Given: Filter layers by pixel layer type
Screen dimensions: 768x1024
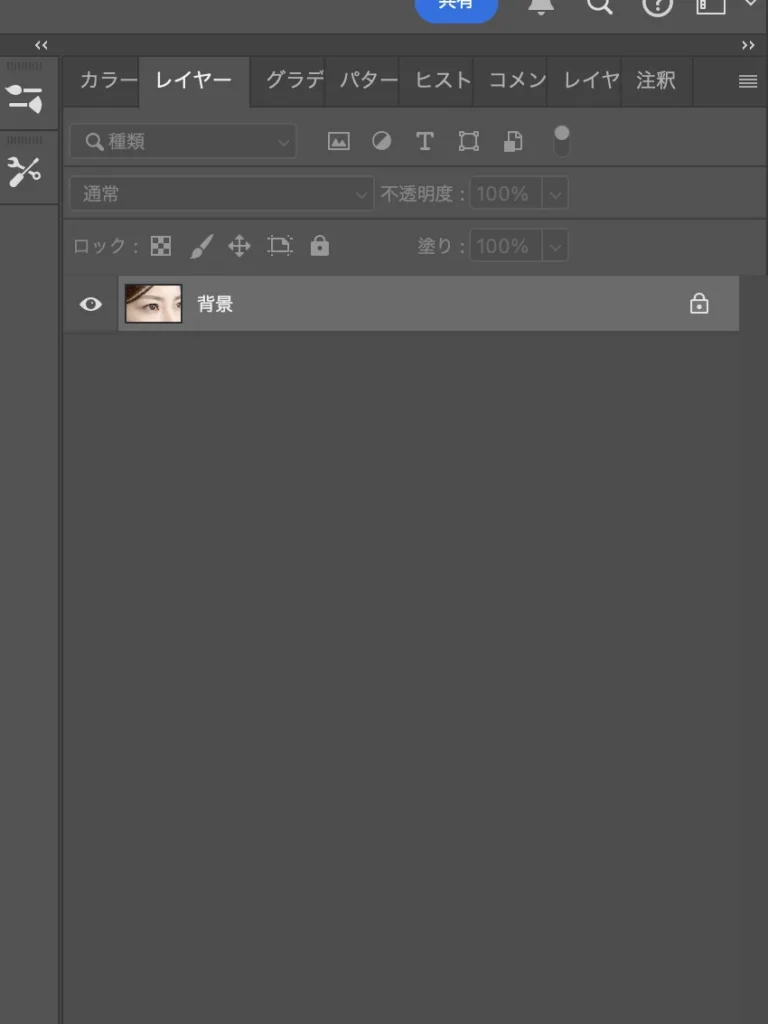Looking at the screenshot, I should pyautogui.click(x=339, y=142).
